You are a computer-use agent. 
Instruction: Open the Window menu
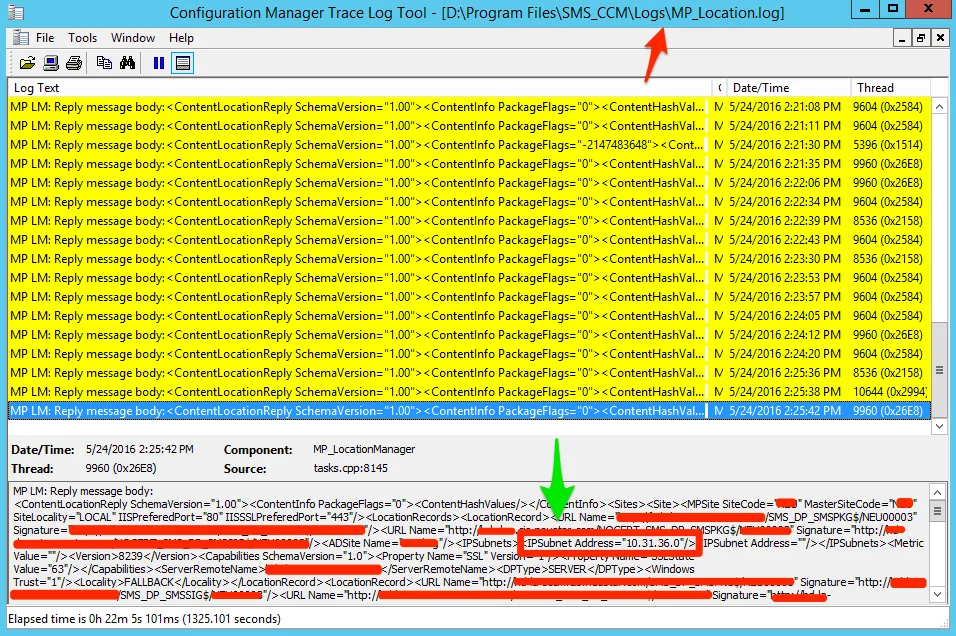(133, 38)
